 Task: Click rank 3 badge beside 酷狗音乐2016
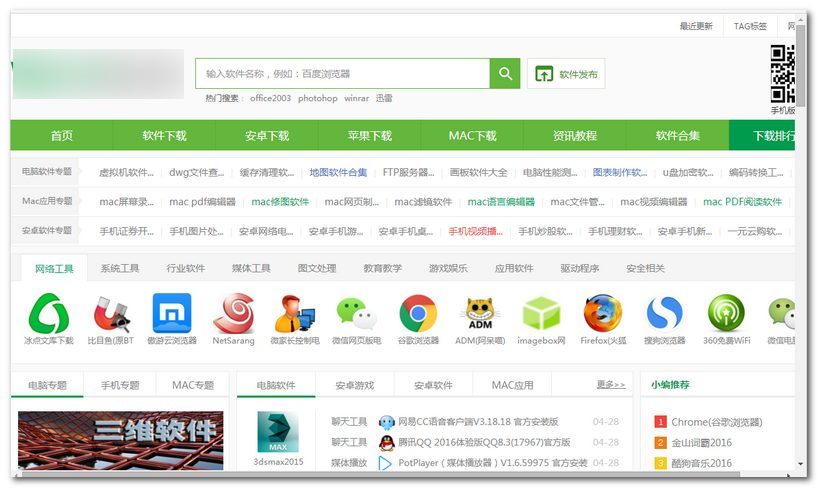point(660,463)
